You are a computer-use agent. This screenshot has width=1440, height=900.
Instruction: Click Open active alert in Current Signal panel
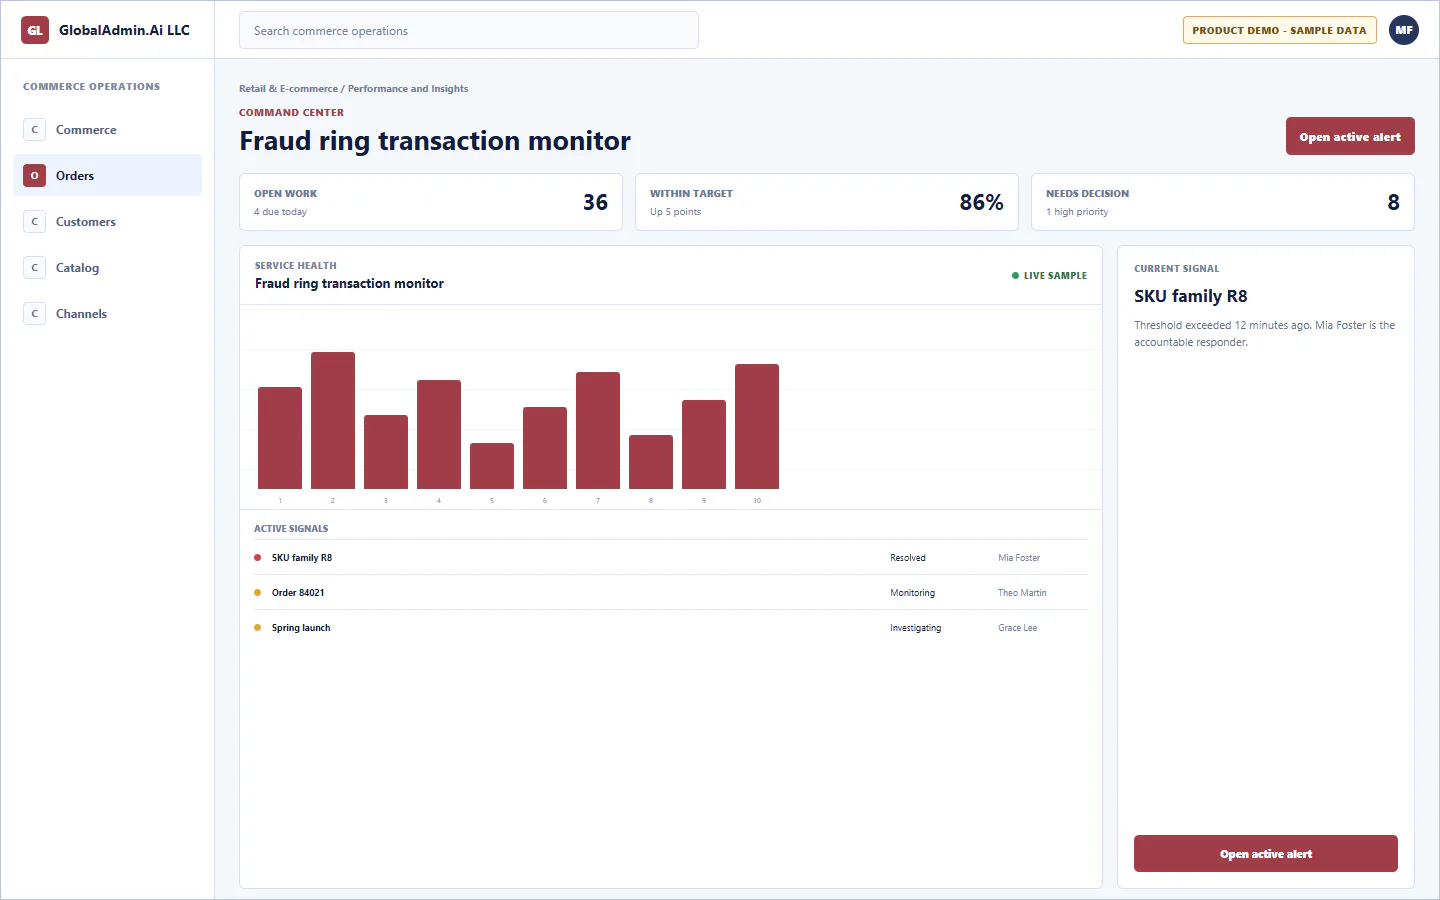coord(1266,854)
